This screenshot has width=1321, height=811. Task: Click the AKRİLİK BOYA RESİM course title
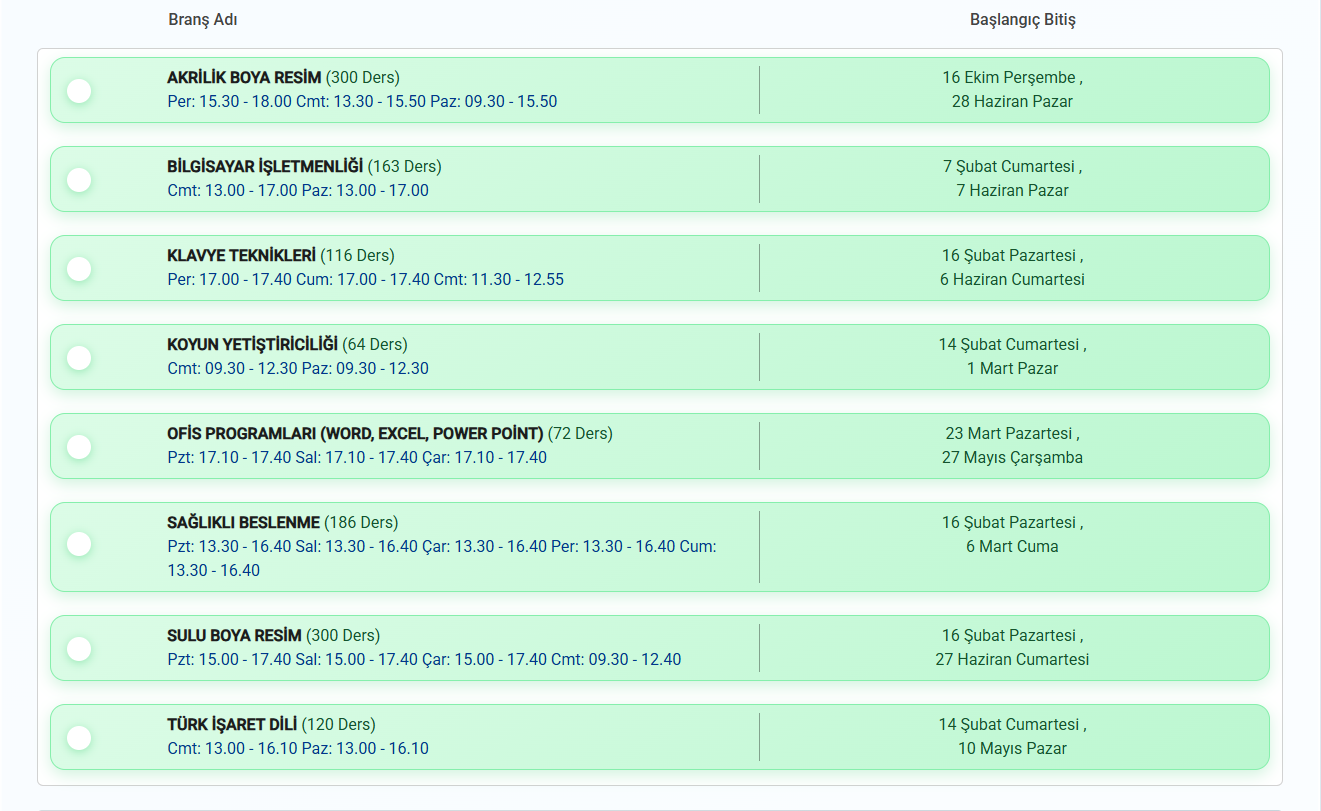pos(244,78)
